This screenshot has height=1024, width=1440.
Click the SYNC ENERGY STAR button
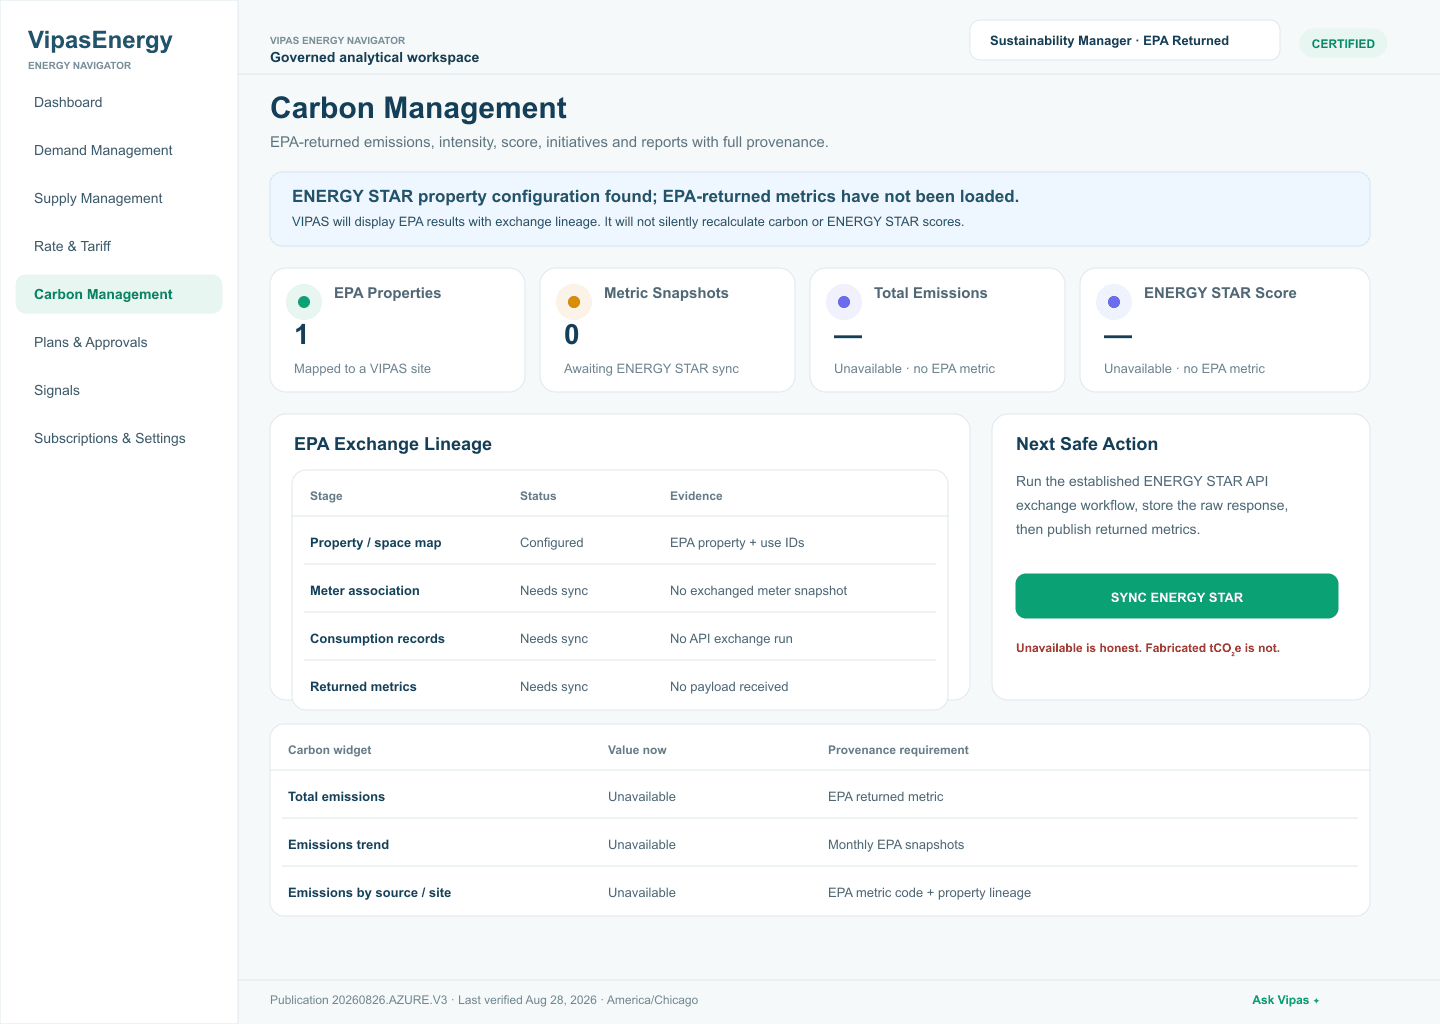coord(1177,596)
